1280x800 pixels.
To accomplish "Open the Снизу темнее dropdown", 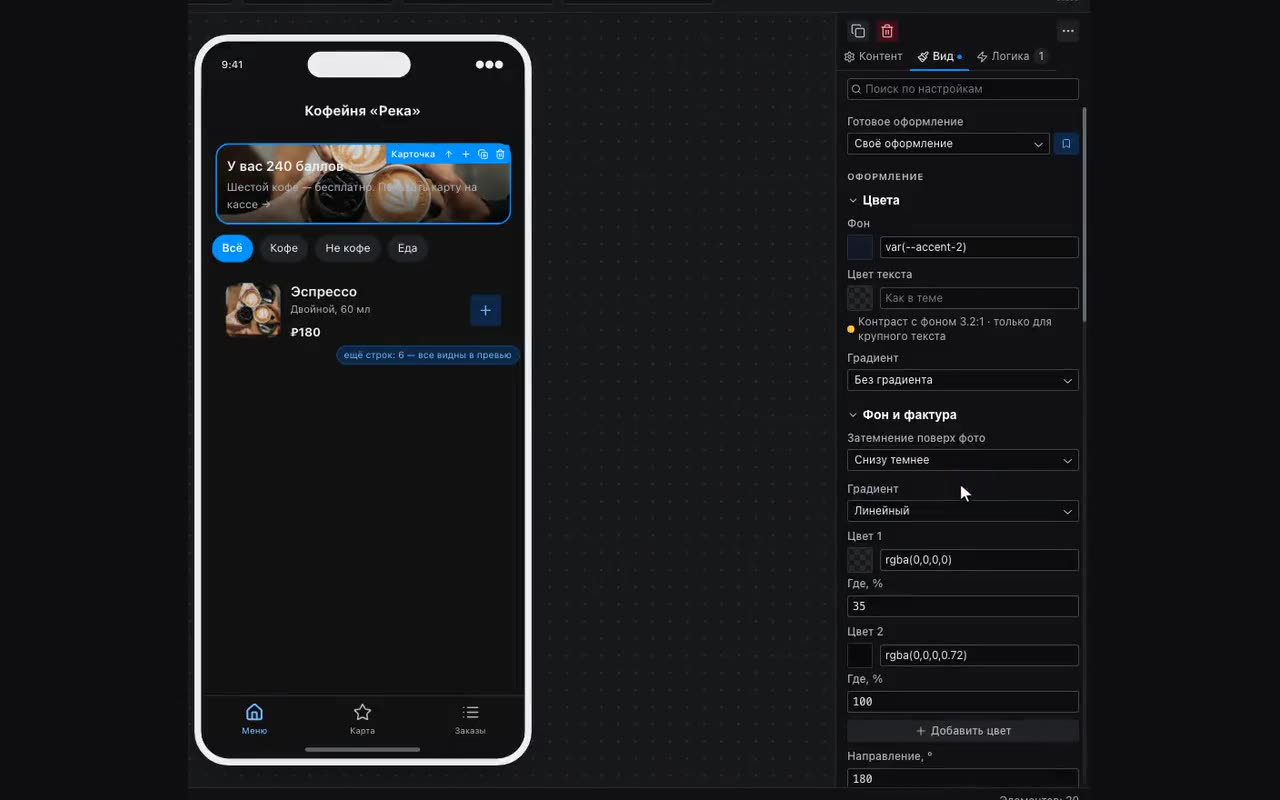I will click(963, 460).
